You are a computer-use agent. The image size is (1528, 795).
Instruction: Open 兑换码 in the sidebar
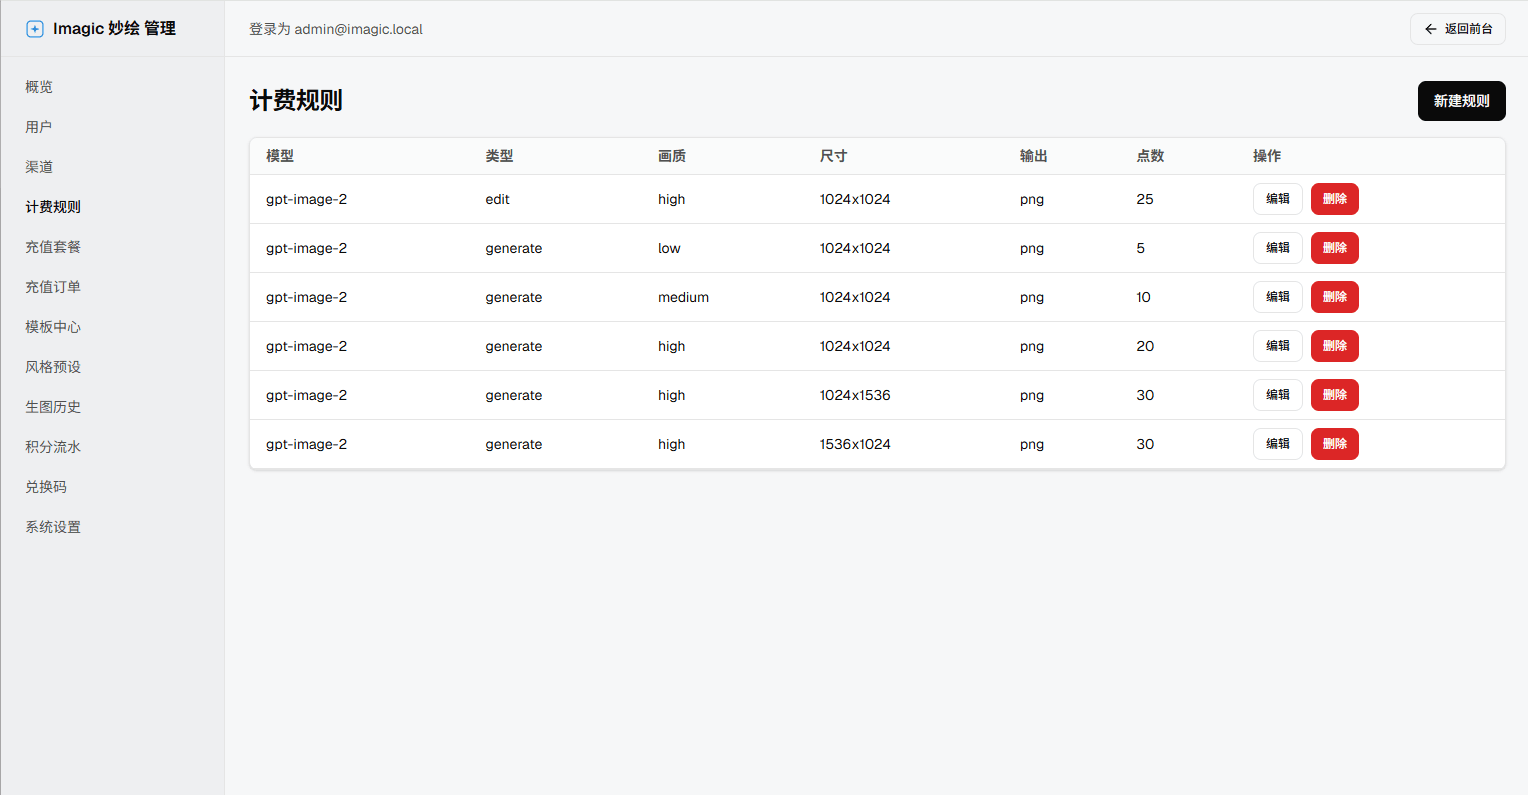click(x=46, y=487)
